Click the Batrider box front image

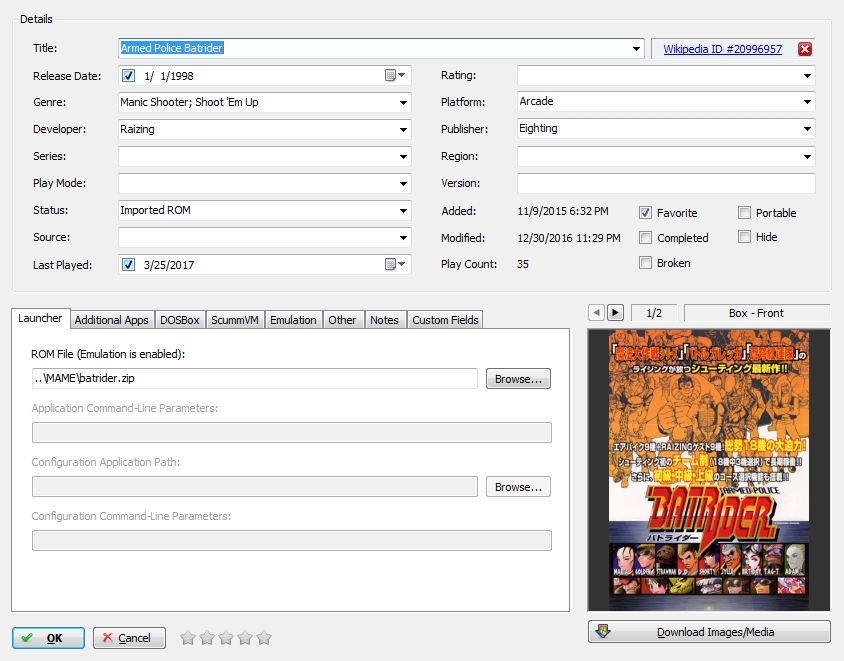709,470
